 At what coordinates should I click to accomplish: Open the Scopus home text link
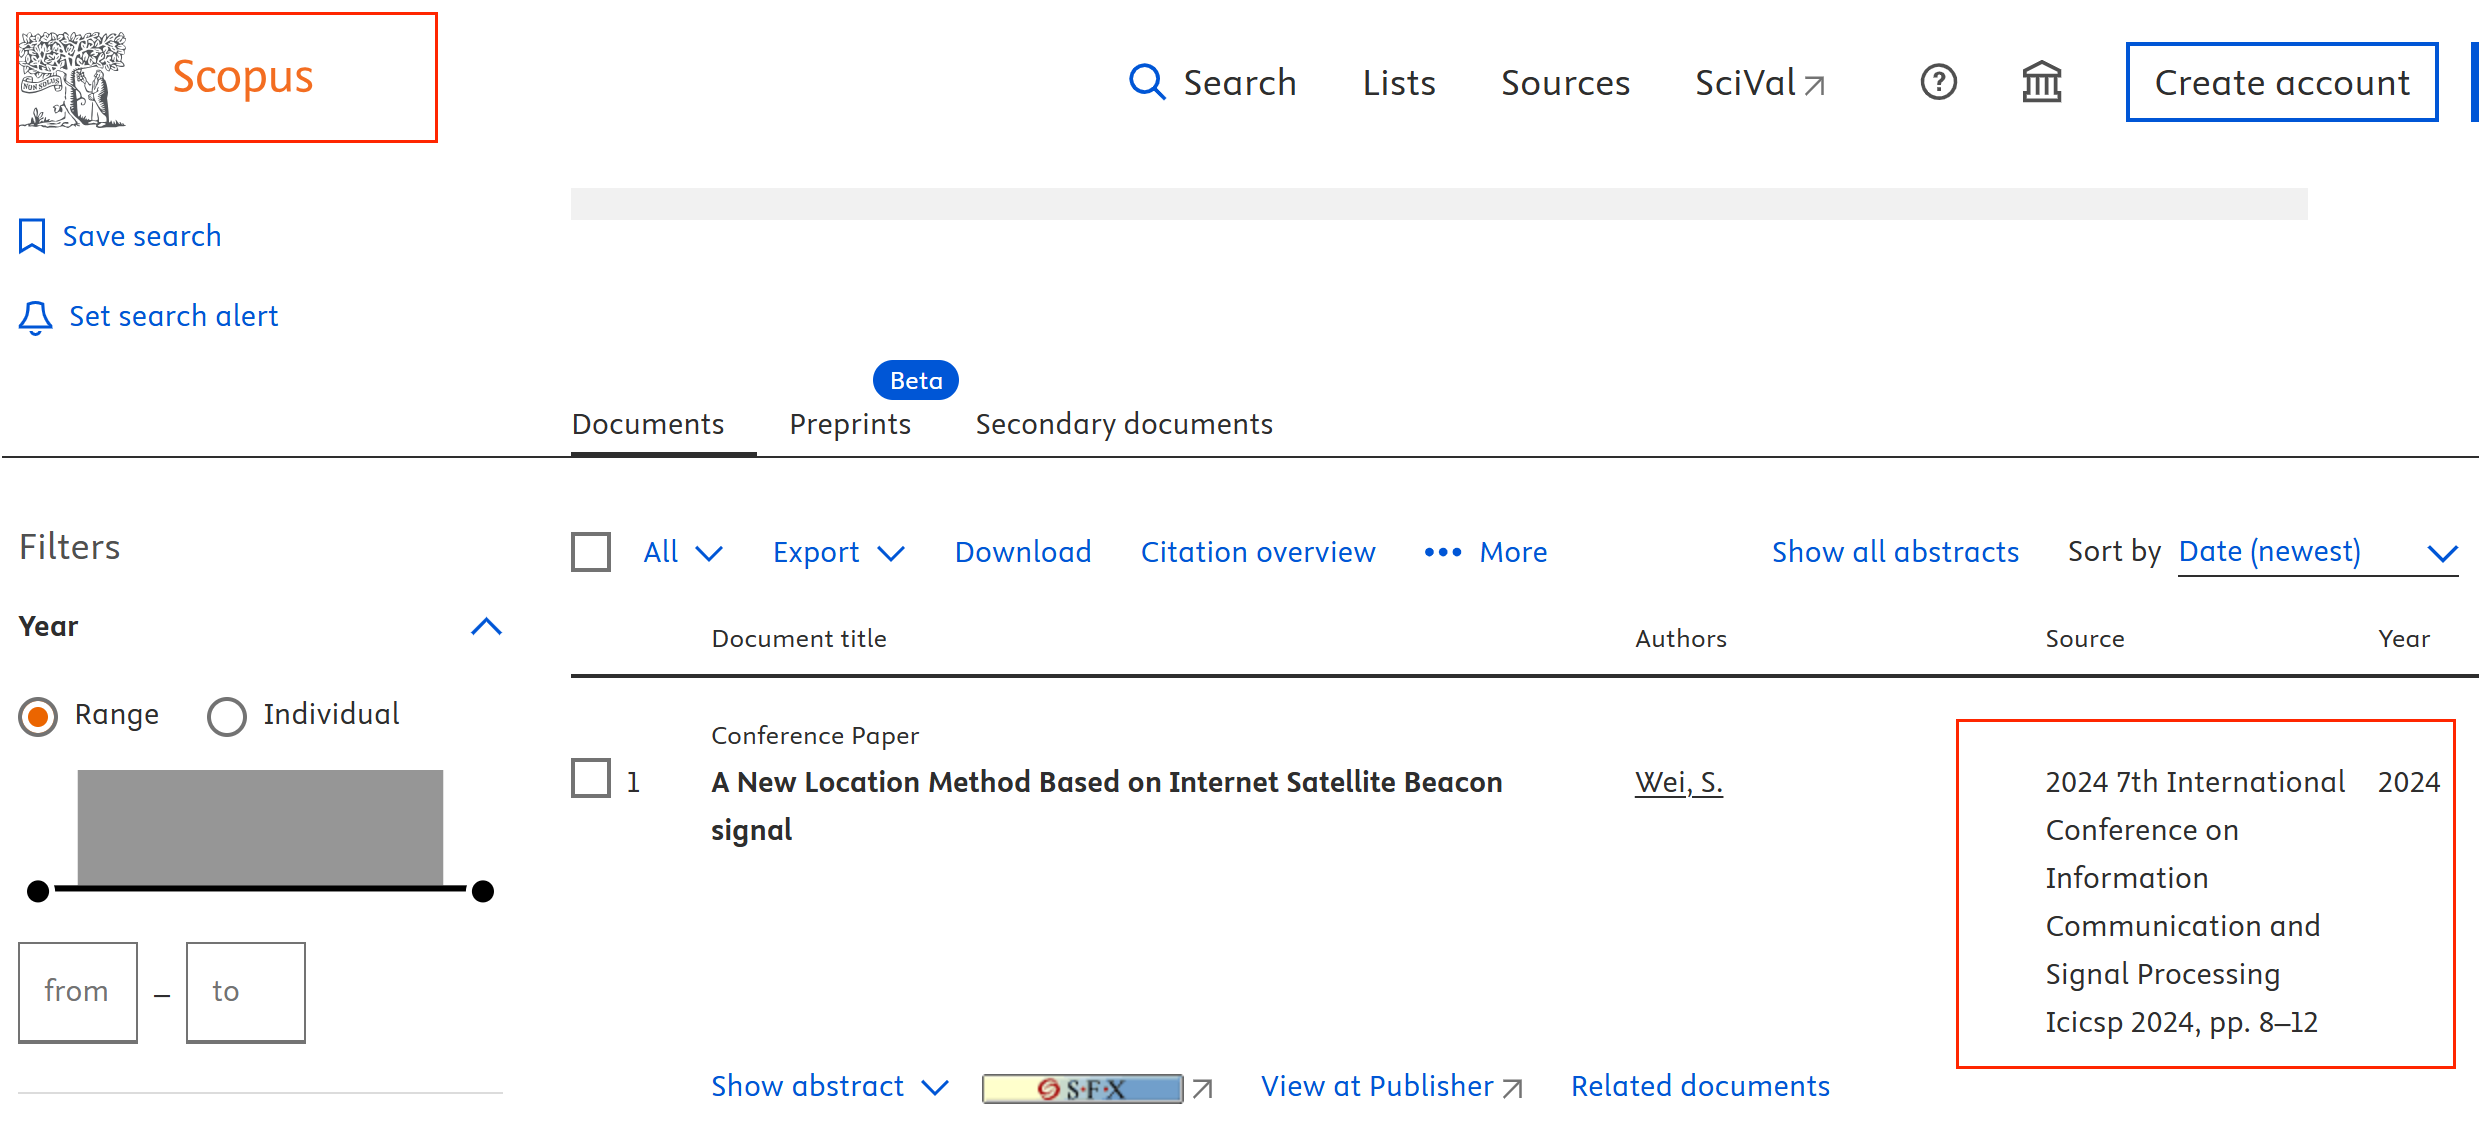[243, 77]
